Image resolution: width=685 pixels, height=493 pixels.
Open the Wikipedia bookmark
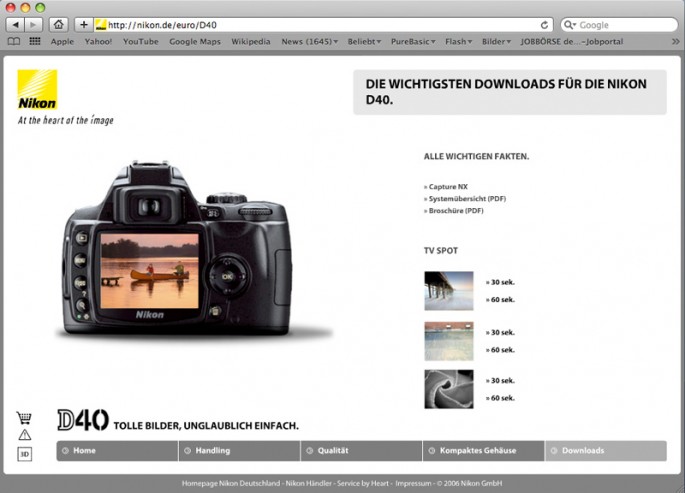251,41
